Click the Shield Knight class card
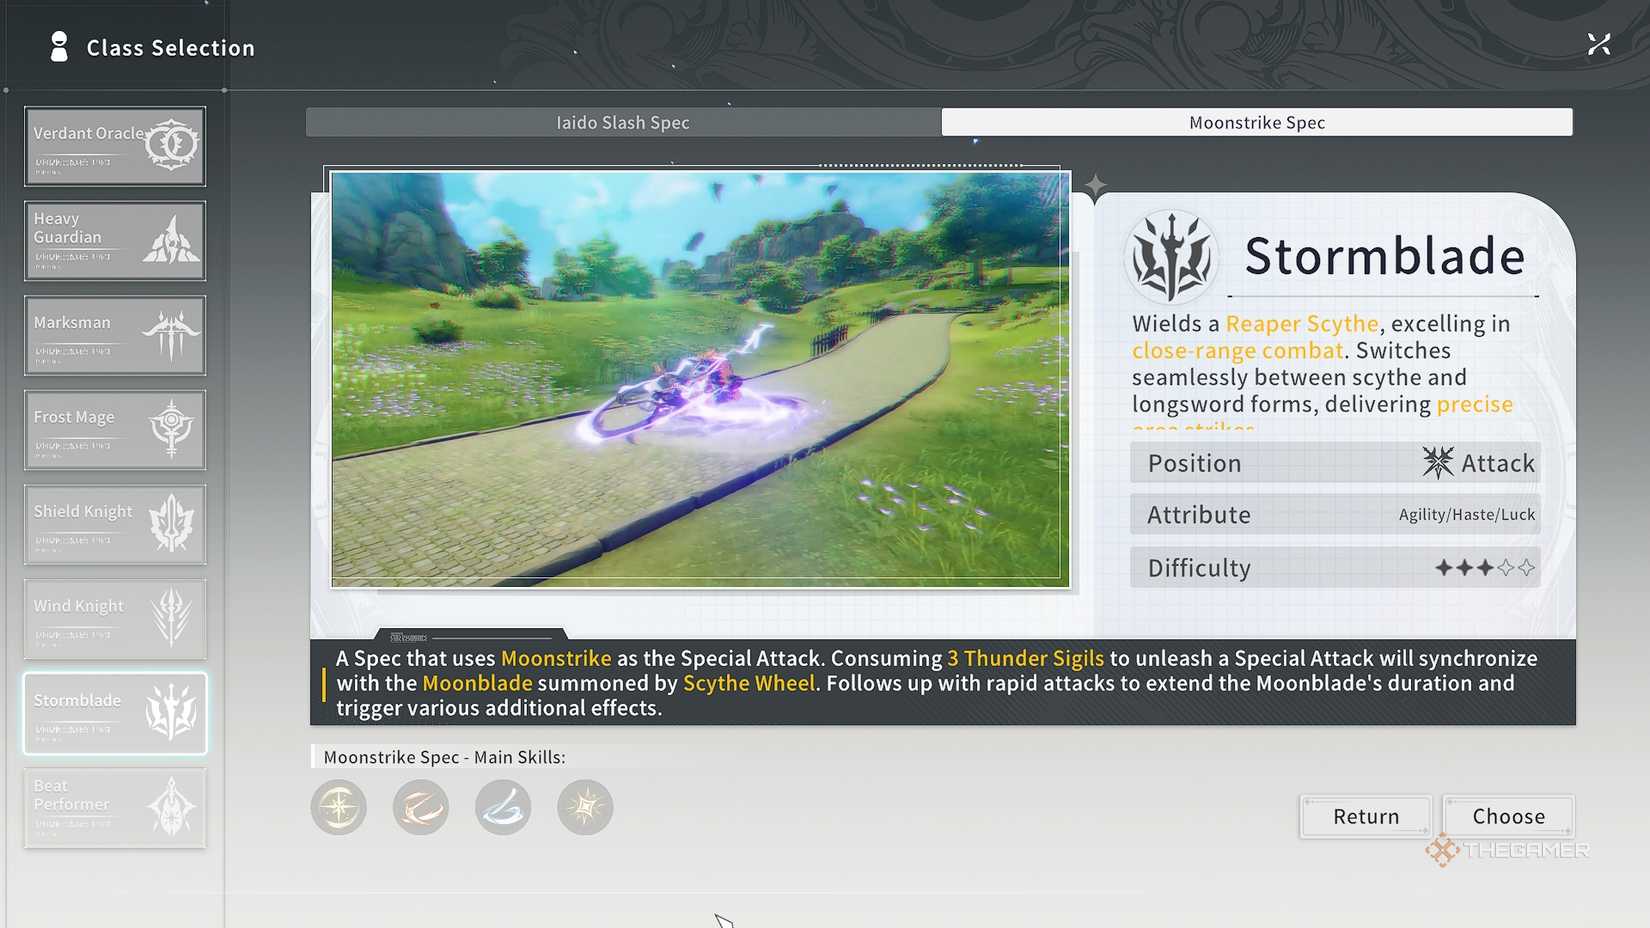The image size is (1650, 928). coord(115,524)
